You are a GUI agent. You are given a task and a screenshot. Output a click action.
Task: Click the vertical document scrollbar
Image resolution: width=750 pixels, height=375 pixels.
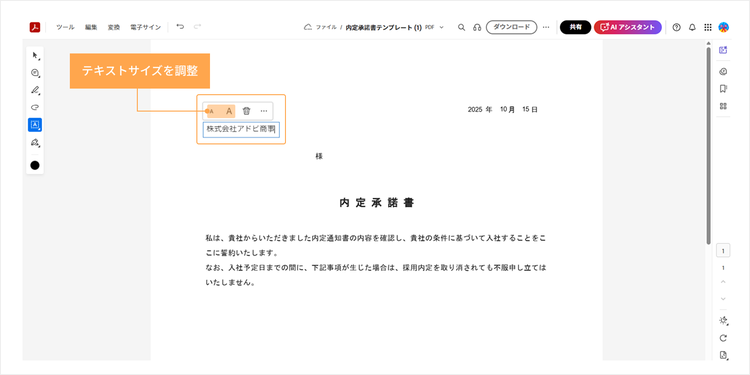tap(709, 146)
